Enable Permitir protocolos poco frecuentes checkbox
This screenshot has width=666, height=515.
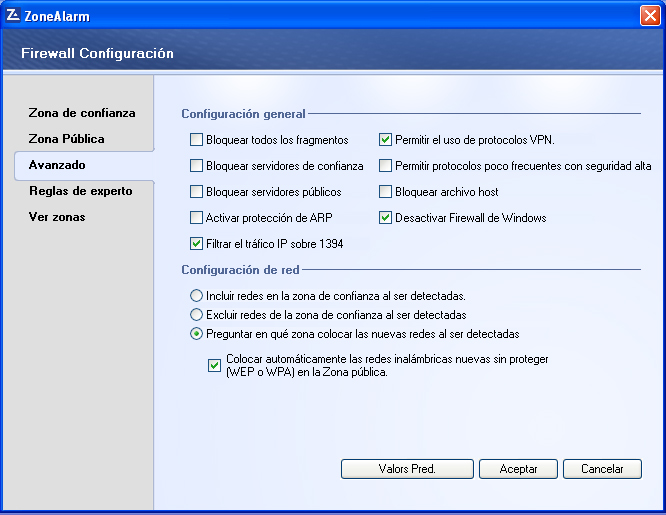[385, 166]
